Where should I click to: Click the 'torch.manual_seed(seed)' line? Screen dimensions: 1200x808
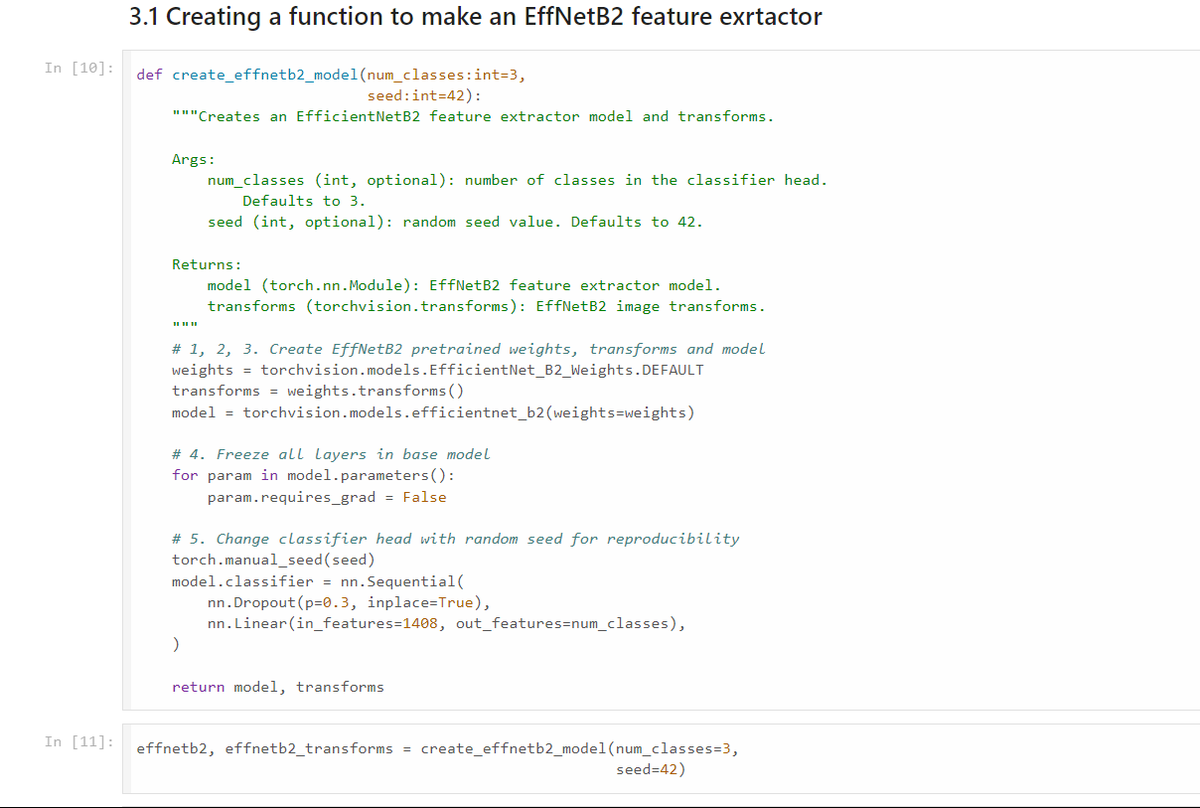tap(274, 560)
